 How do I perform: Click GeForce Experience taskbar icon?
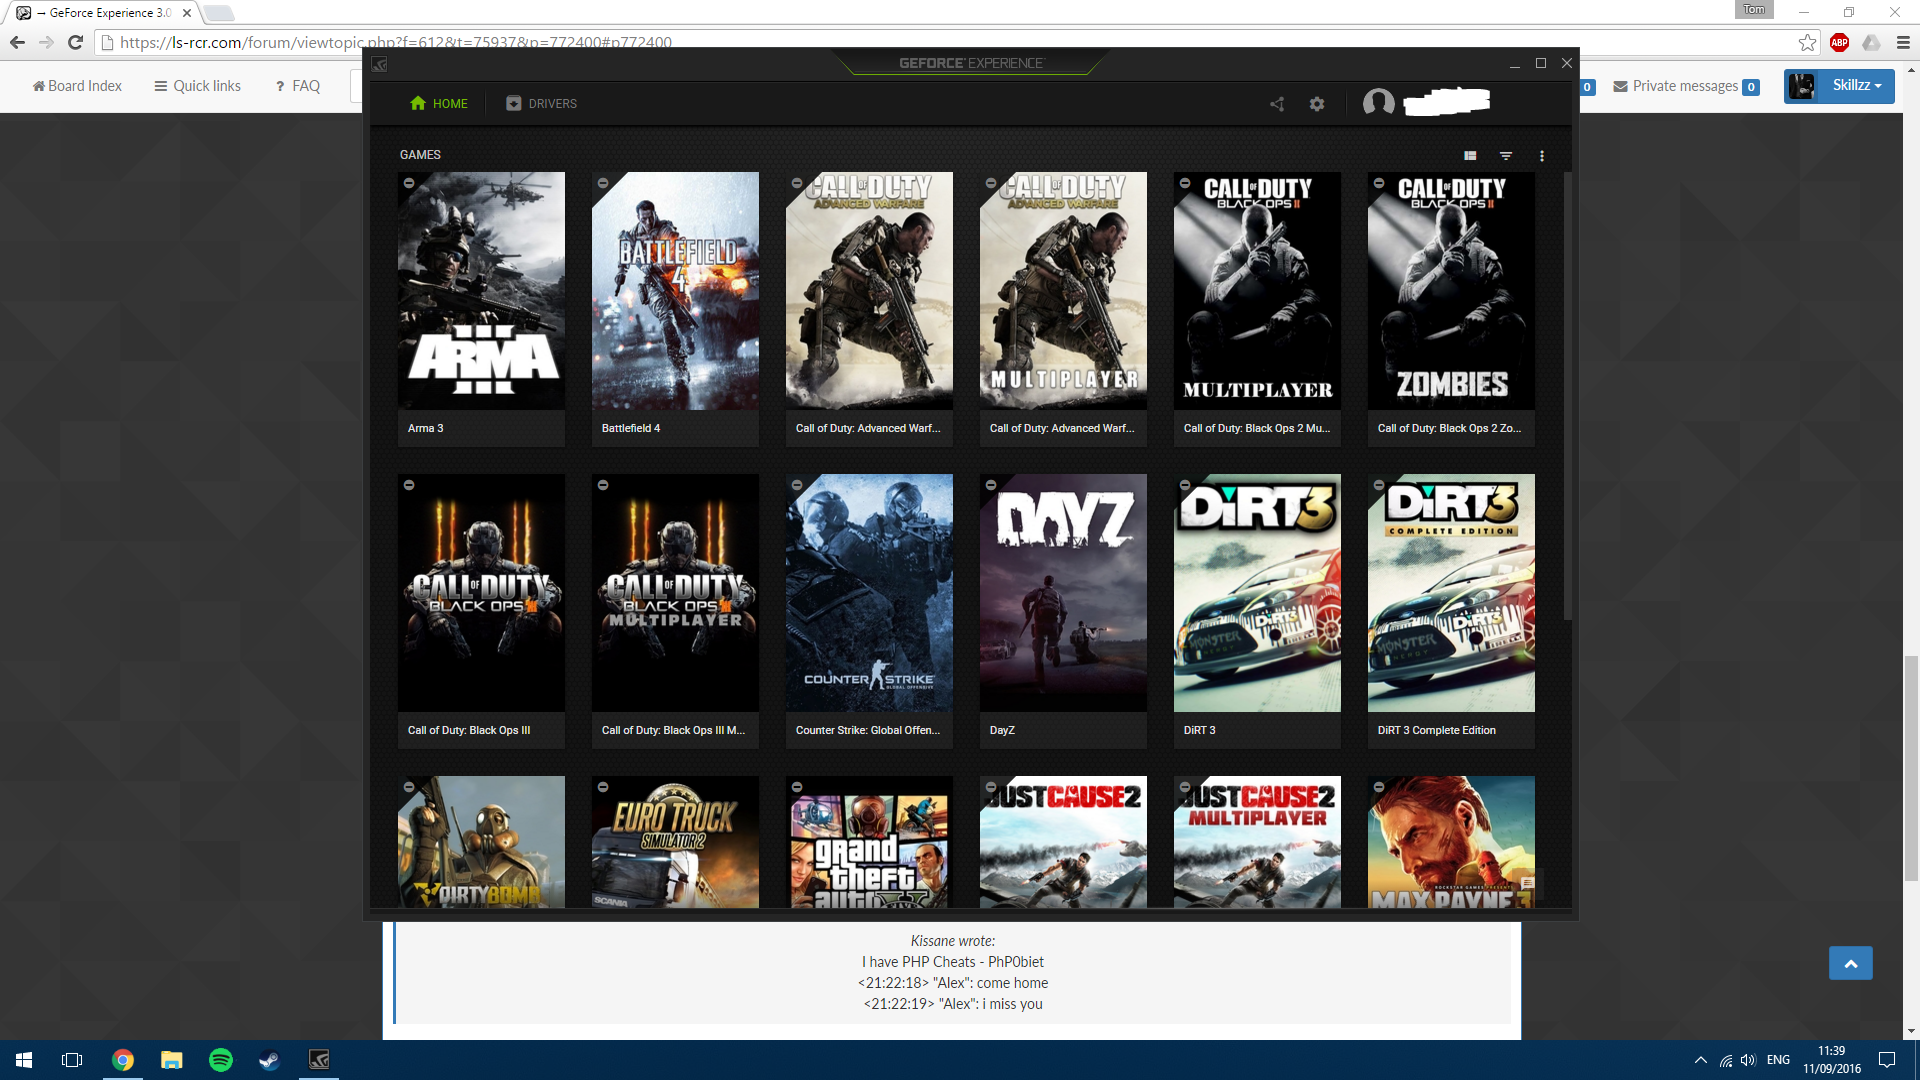click(x=319, y=1060)
